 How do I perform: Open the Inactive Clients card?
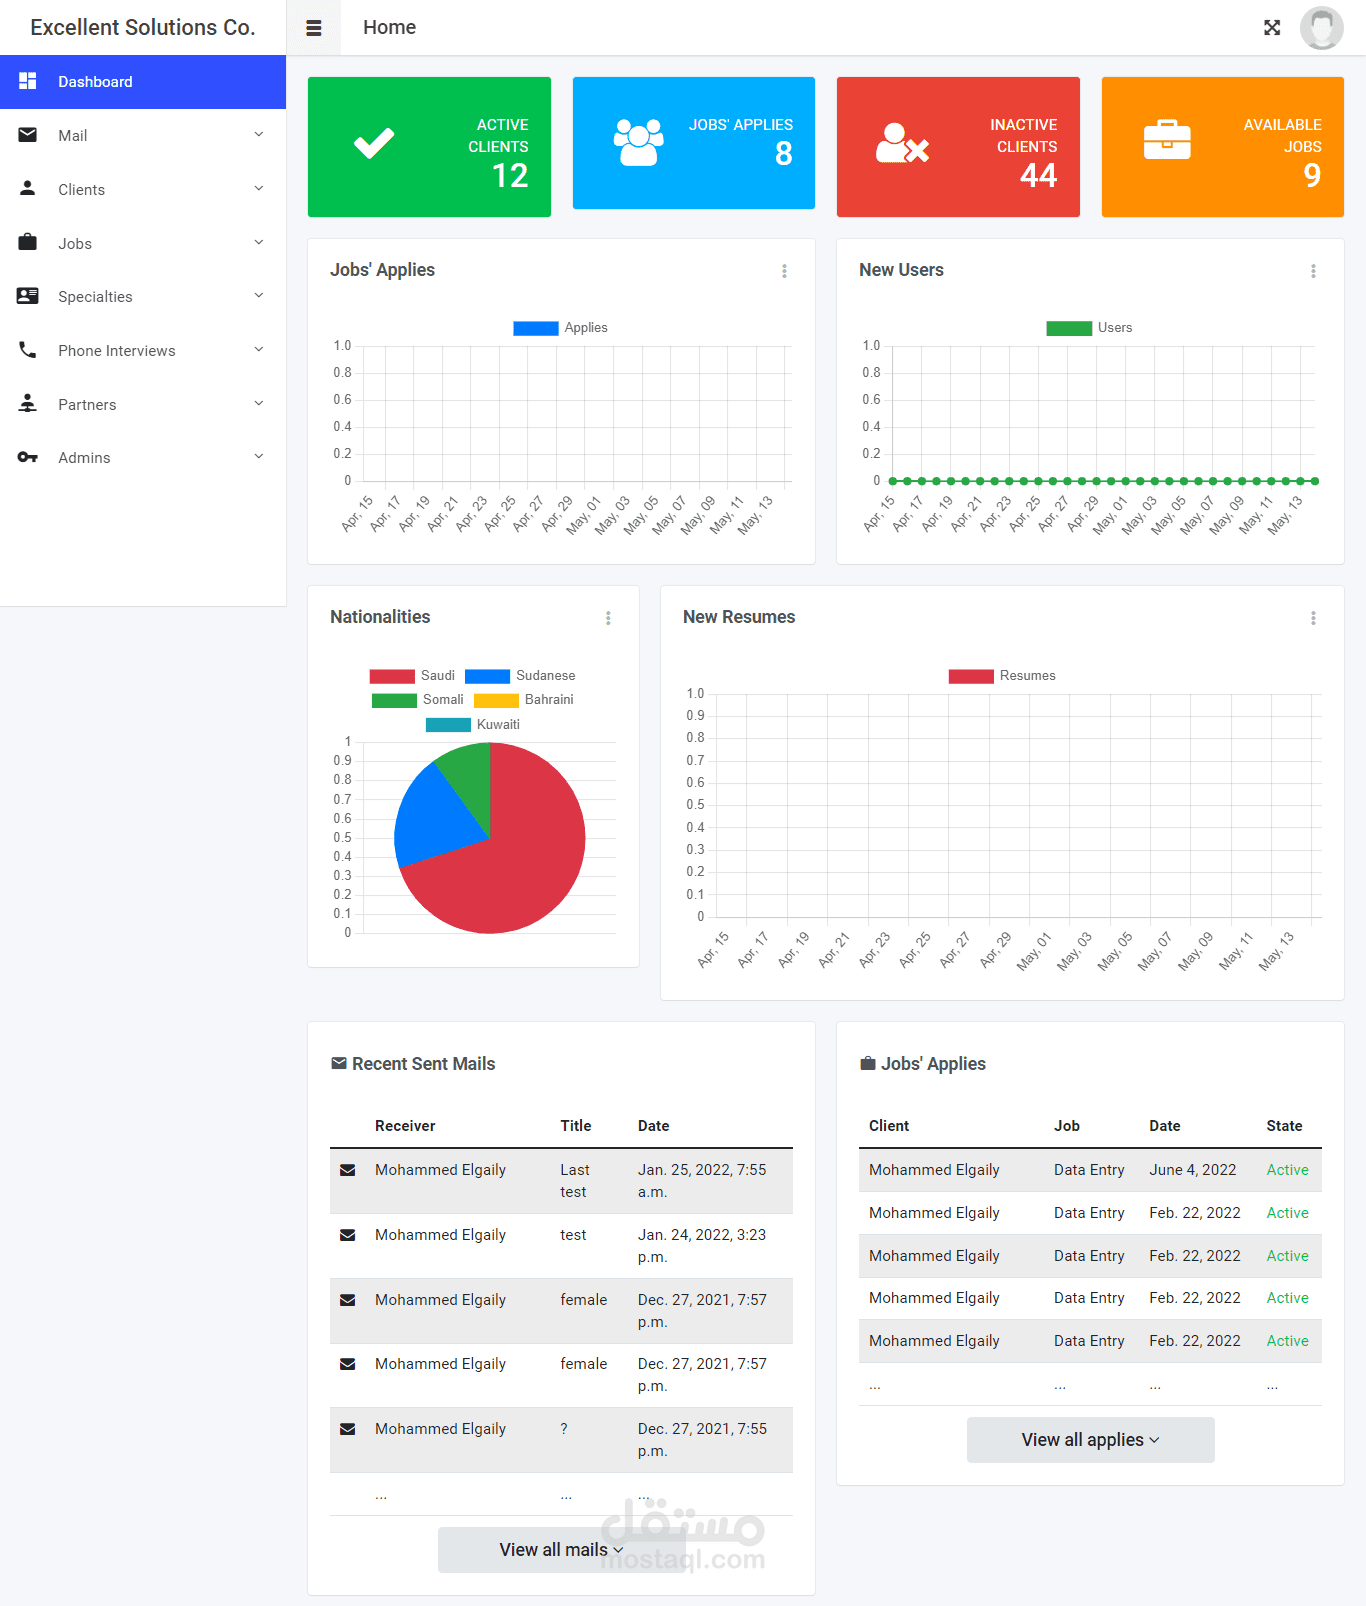958,147
